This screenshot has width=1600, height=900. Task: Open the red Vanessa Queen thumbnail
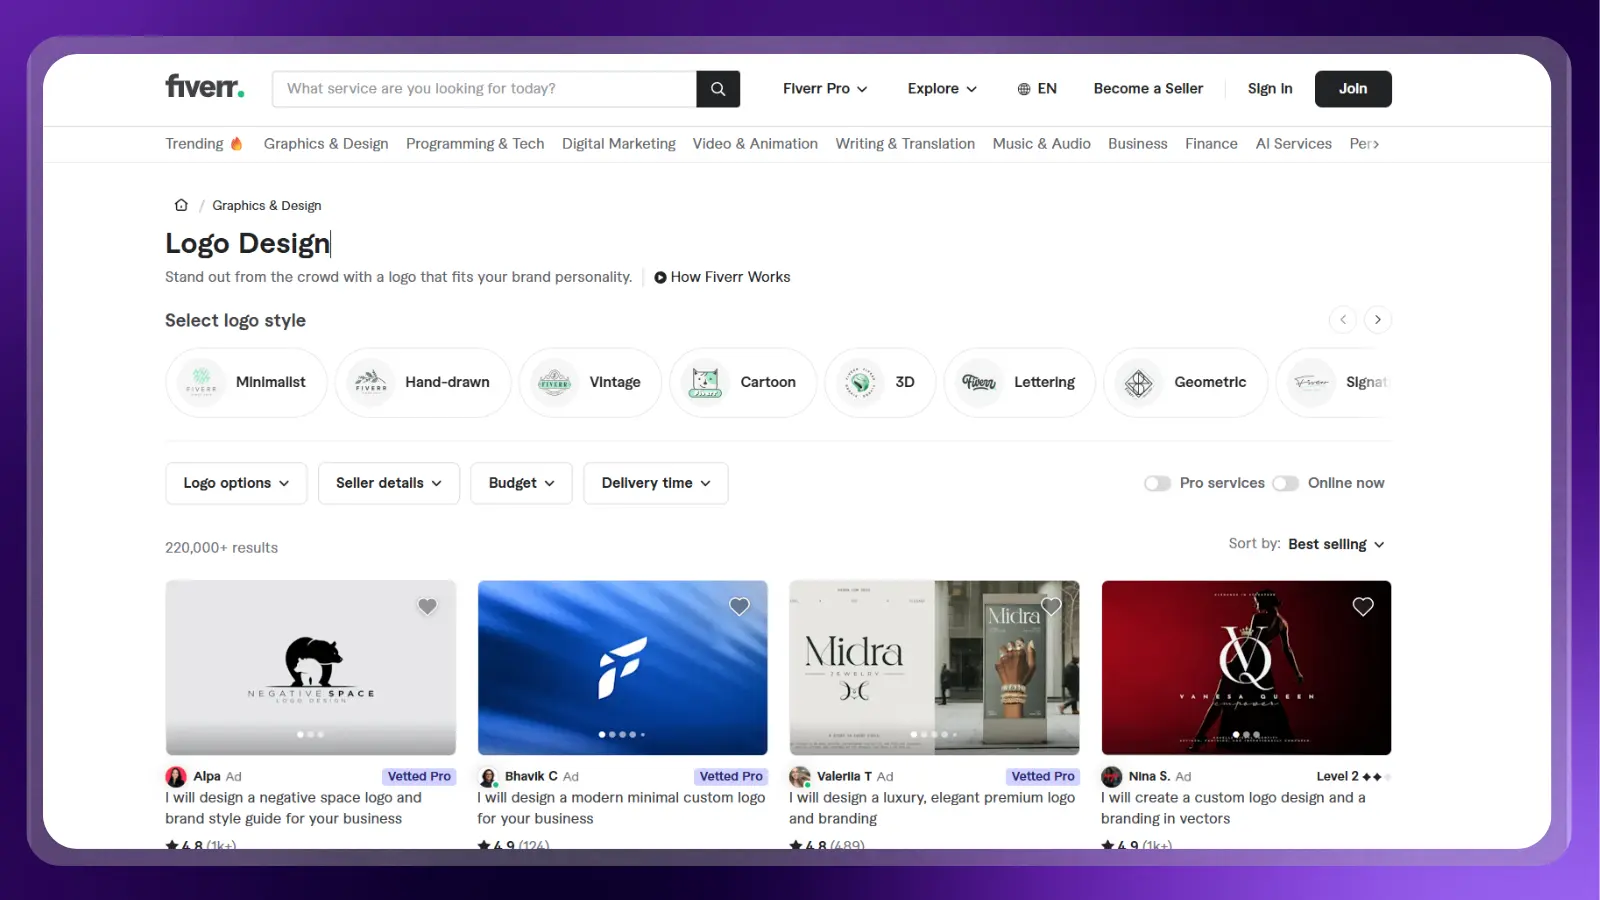point(1247,668)
